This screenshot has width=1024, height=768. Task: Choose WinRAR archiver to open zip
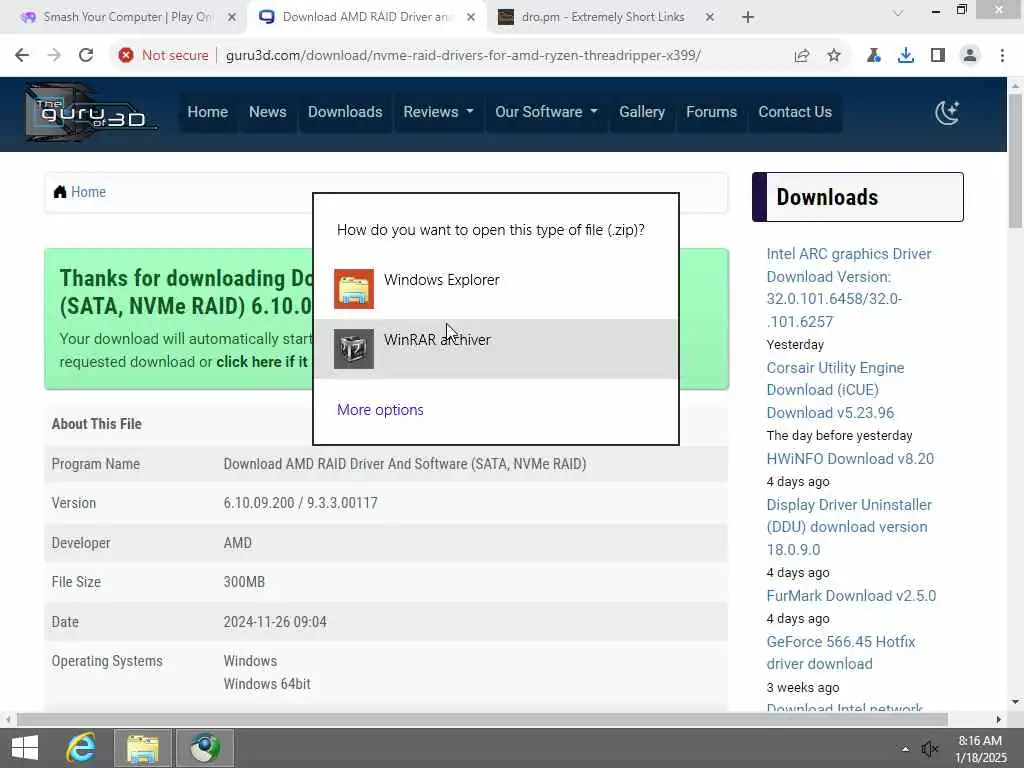[496, 349]
